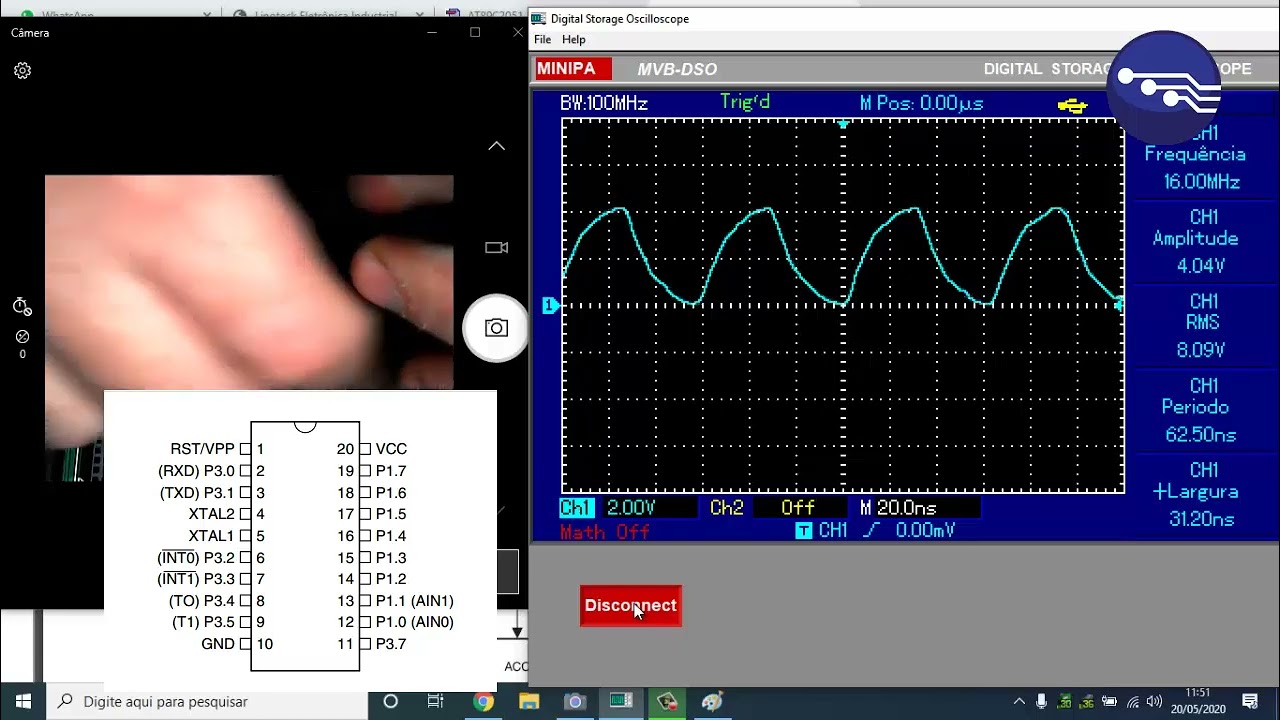The height and width of the screenshot is (720, 1280).
Task: Take photo with Camera shutter button
Action: (496, 328)
